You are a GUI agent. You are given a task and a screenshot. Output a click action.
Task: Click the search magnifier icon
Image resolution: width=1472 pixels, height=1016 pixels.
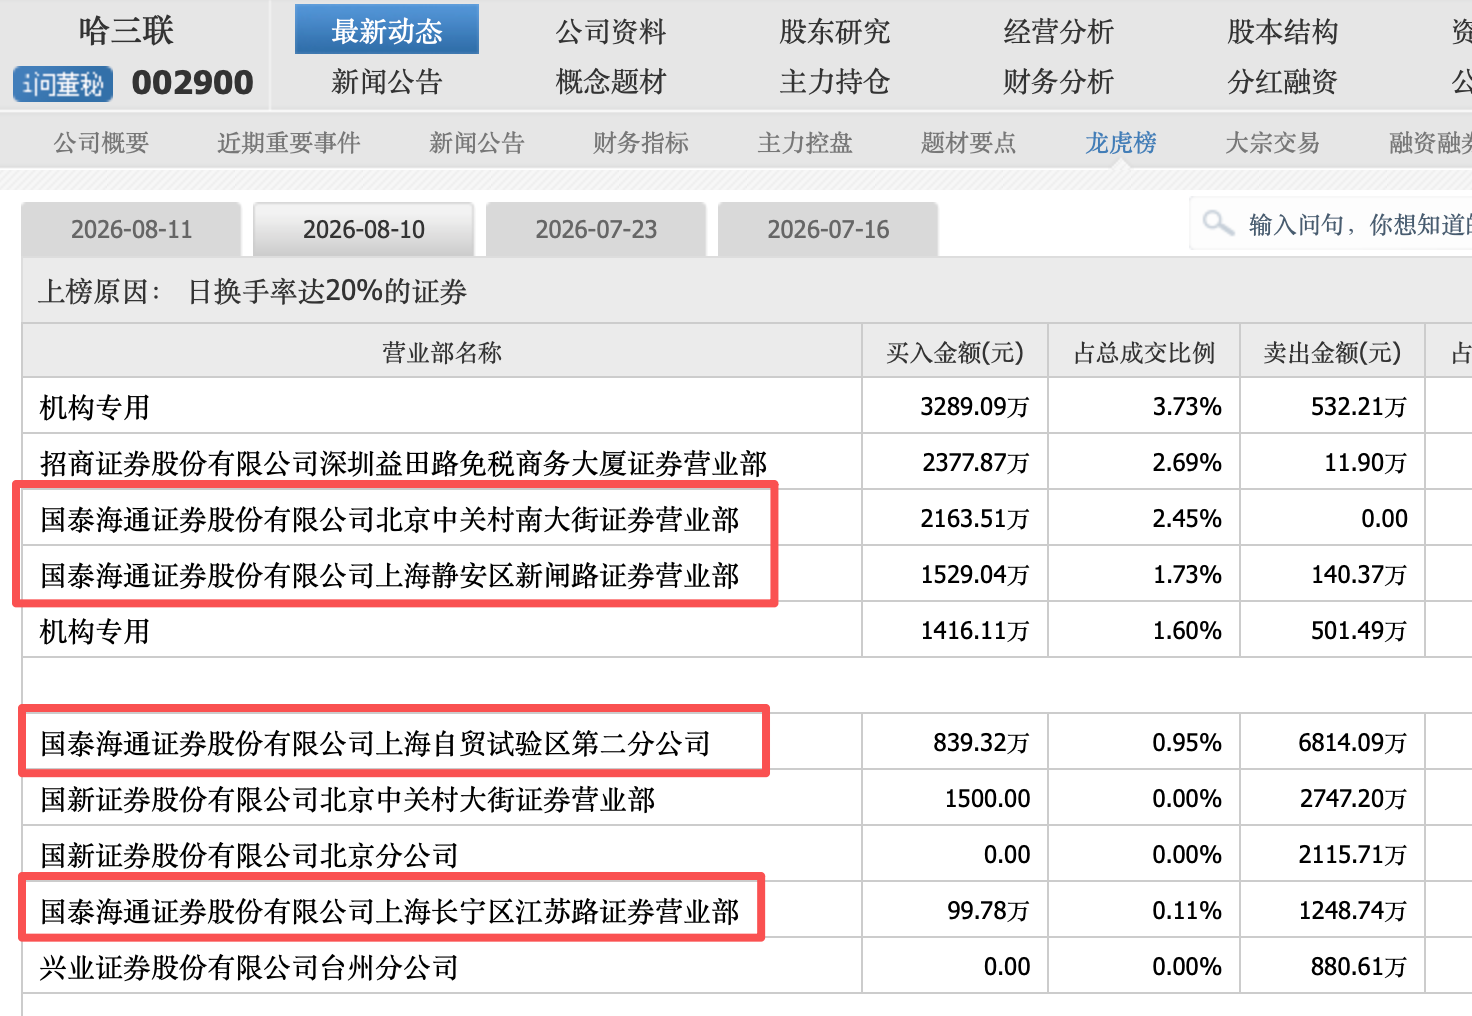[1217, 223]
